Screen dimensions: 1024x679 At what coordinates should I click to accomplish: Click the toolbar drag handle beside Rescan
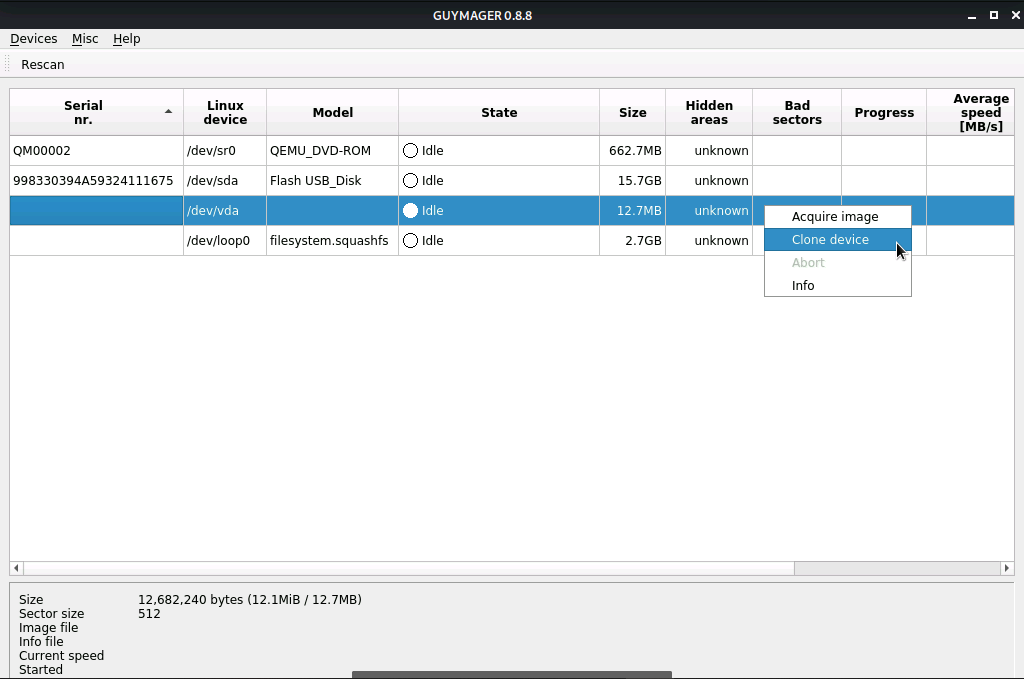click(9, 64)
